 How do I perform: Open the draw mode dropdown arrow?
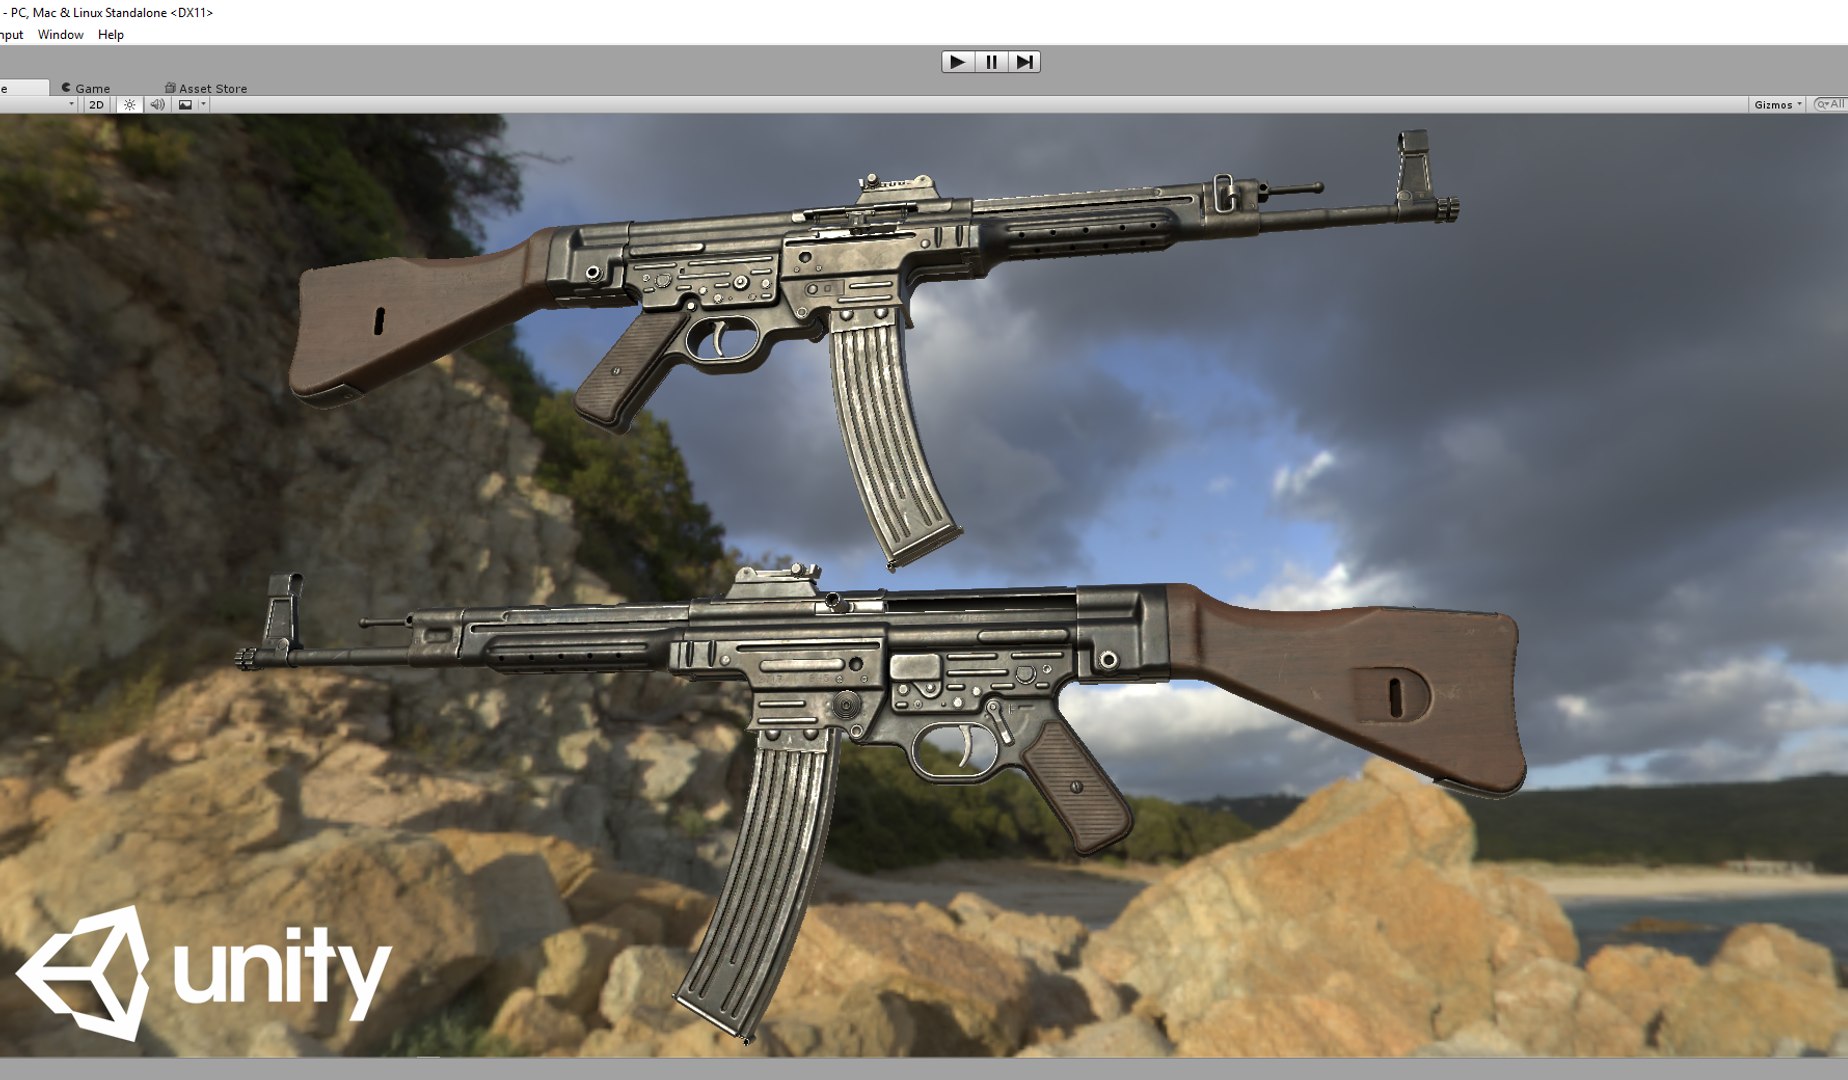71,104
